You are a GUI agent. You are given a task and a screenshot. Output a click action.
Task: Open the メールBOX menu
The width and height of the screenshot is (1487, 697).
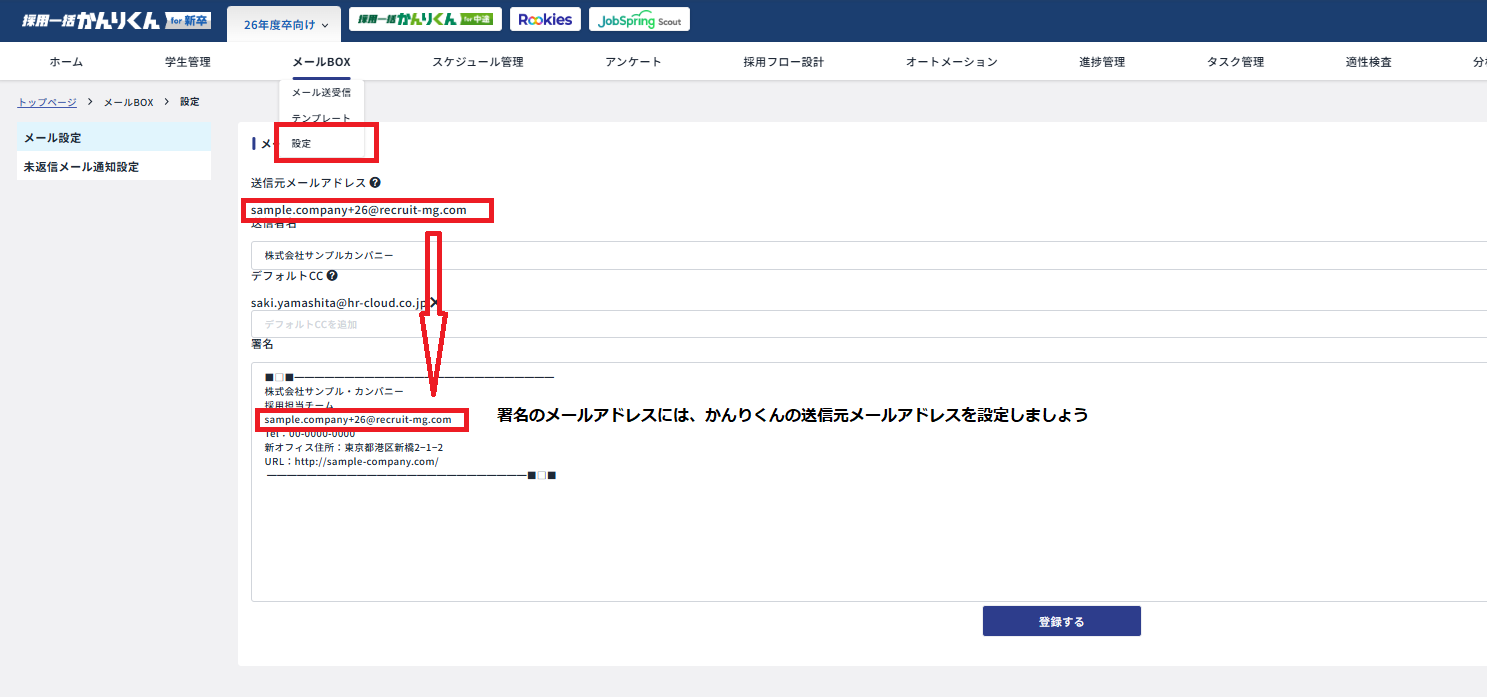coord(321,62)
